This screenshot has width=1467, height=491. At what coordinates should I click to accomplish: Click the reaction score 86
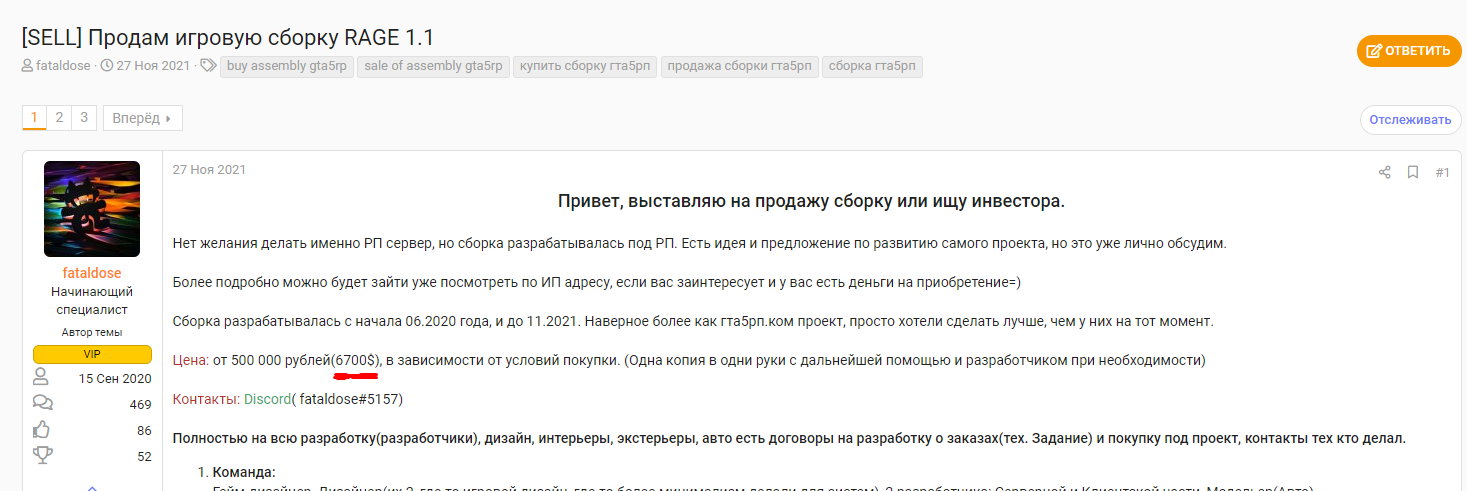144,430
